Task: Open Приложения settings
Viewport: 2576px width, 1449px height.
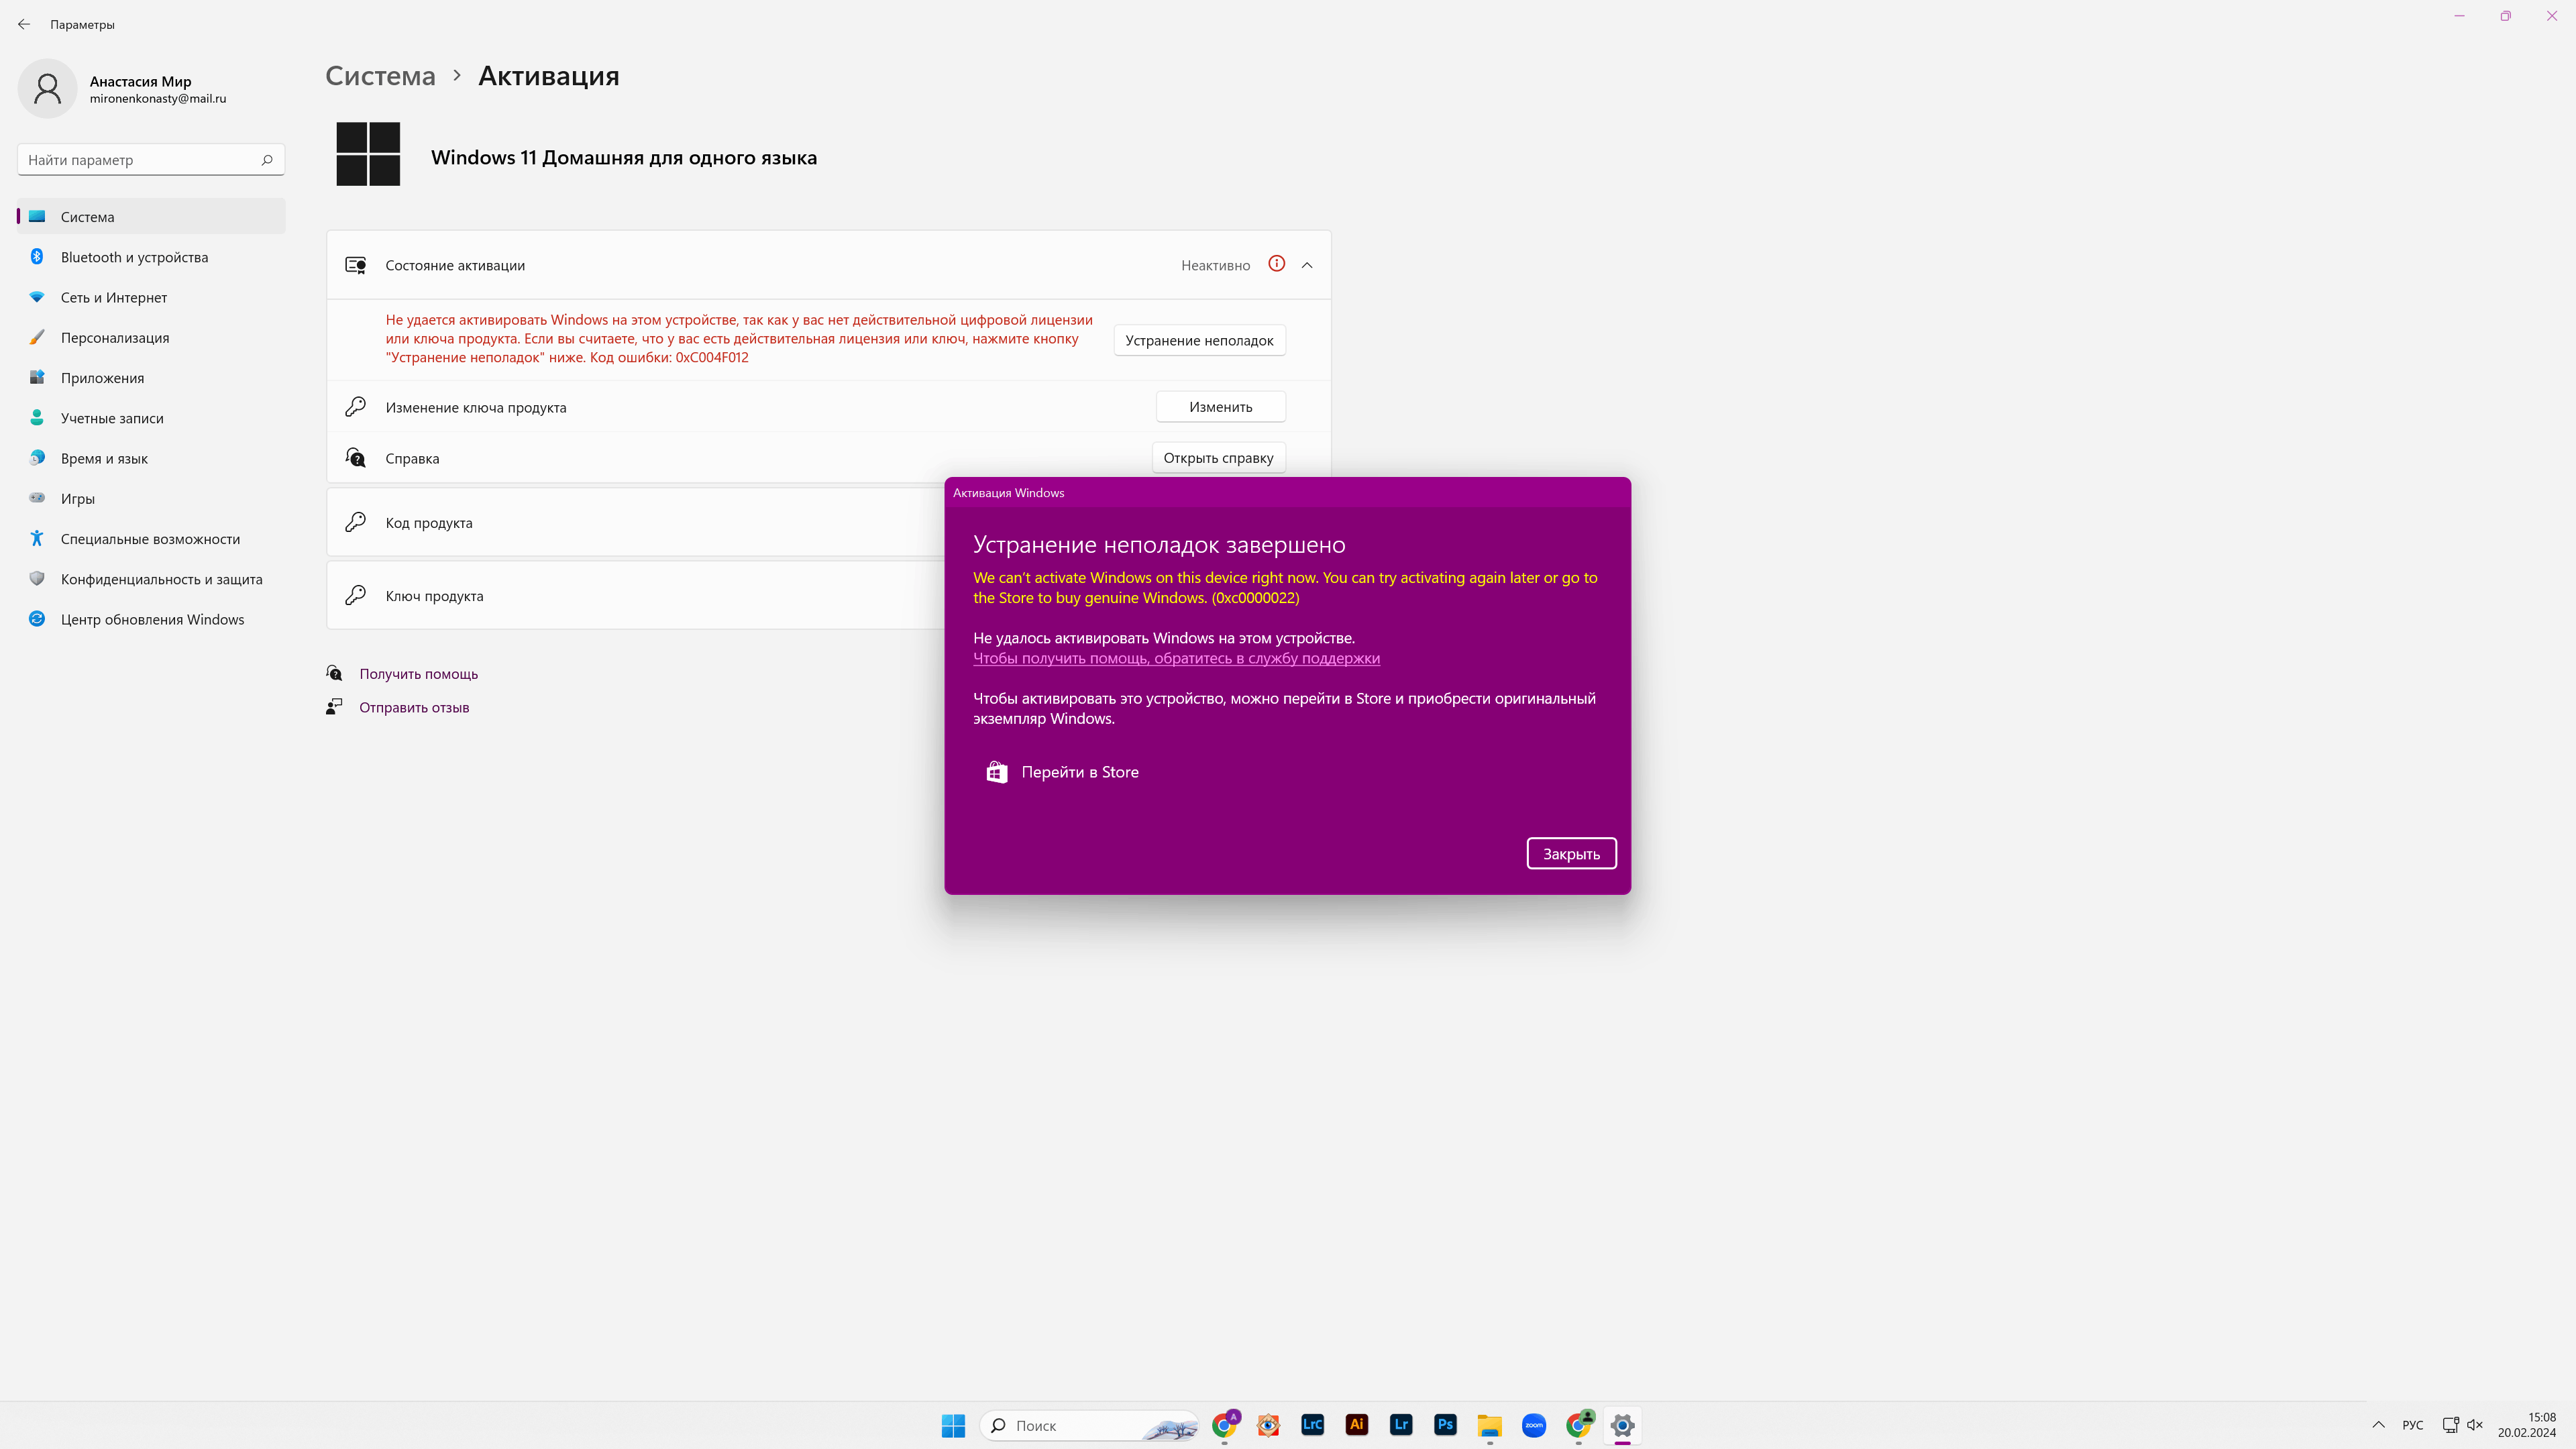Action: (x=151, y=377)
